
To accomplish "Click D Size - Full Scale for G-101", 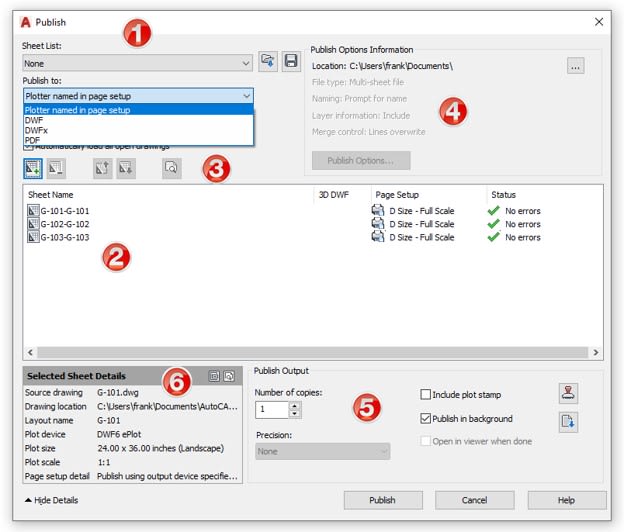I will (x=421, y=211).
